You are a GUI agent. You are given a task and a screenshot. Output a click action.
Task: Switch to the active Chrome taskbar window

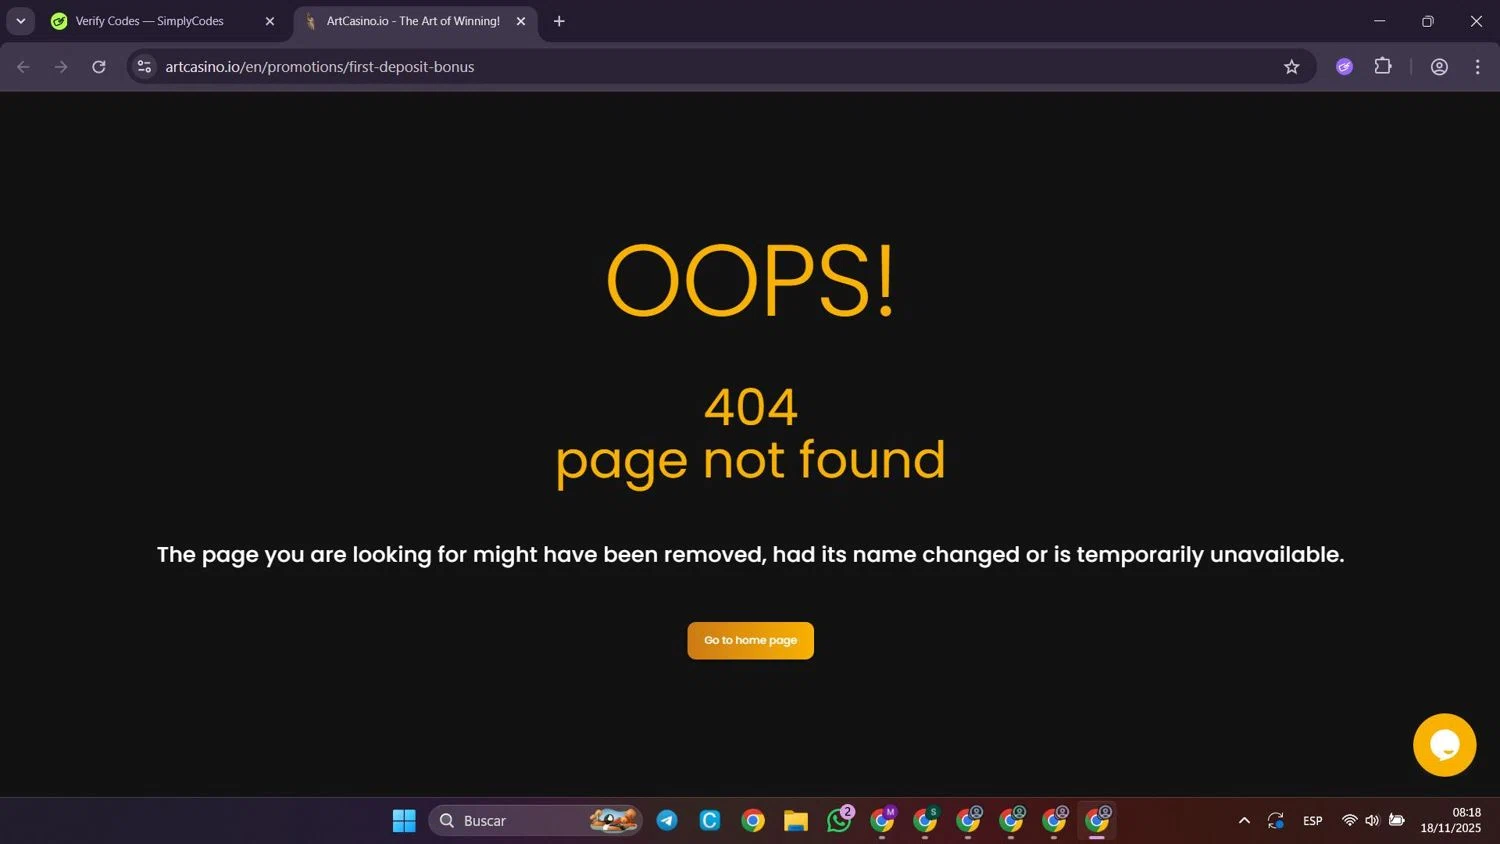click(x=1098, y=820)
